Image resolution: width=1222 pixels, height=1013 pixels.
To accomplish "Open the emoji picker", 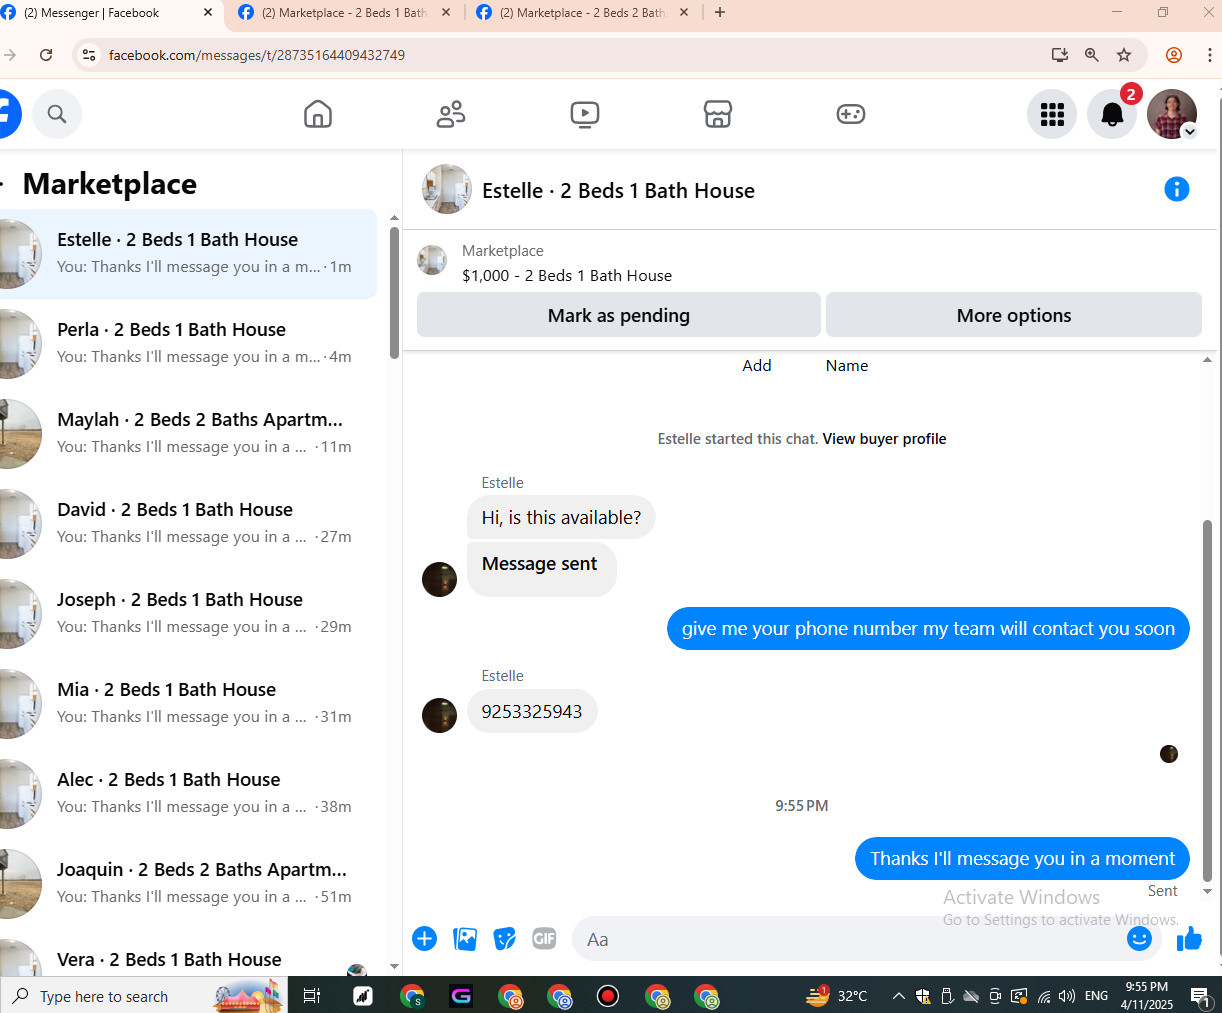I will point(1139,938).
